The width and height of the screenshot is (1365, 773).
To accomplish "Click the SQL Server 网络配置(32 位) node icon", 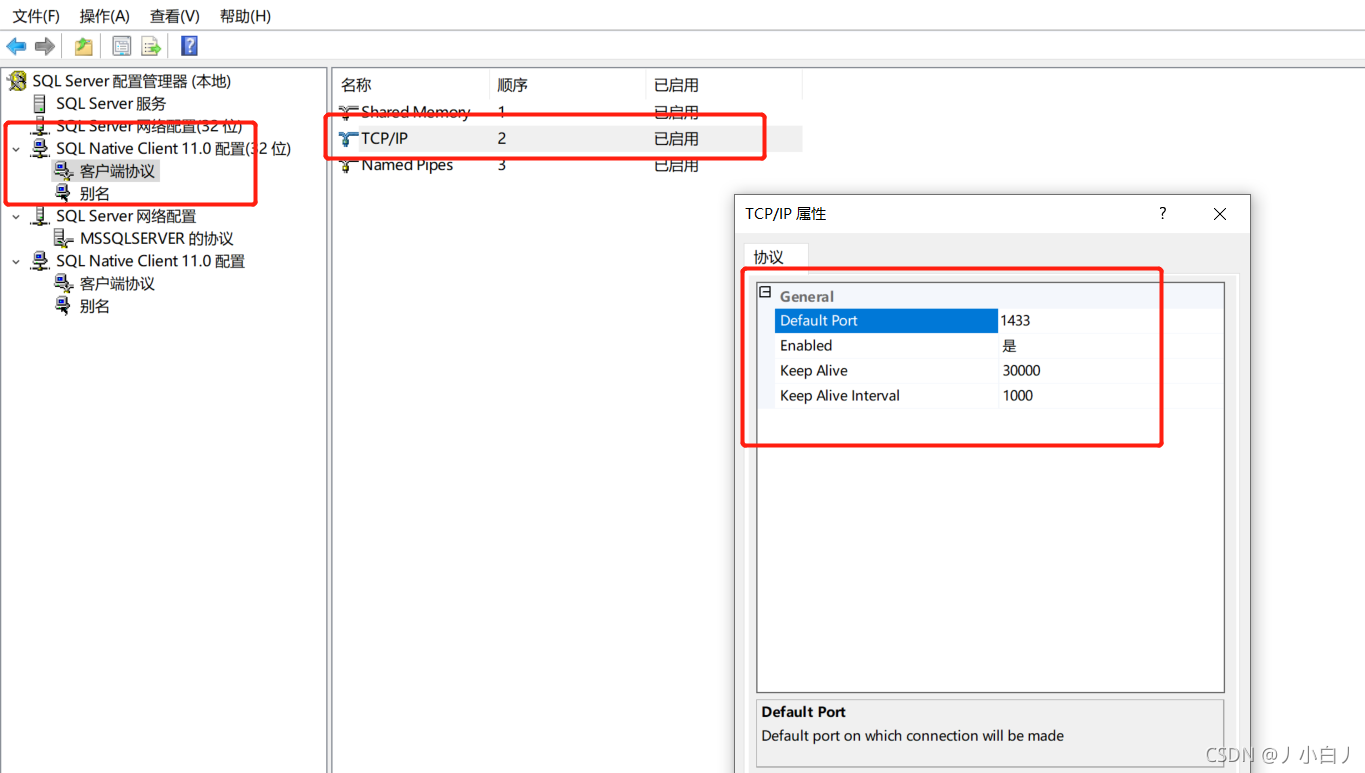I will pyautogui.click(x=40, y=126).
